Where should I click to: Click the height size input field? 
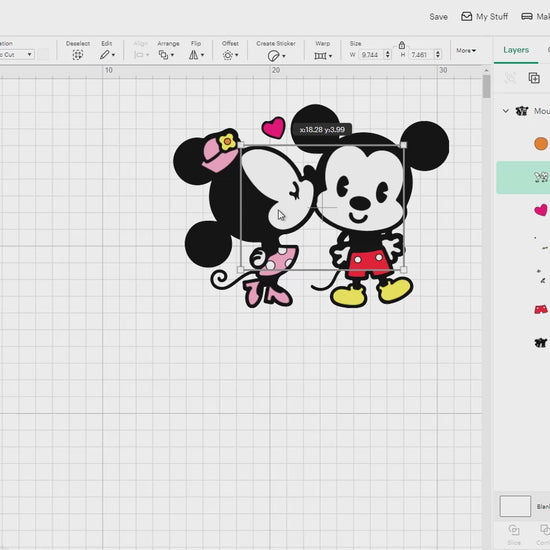420,55
